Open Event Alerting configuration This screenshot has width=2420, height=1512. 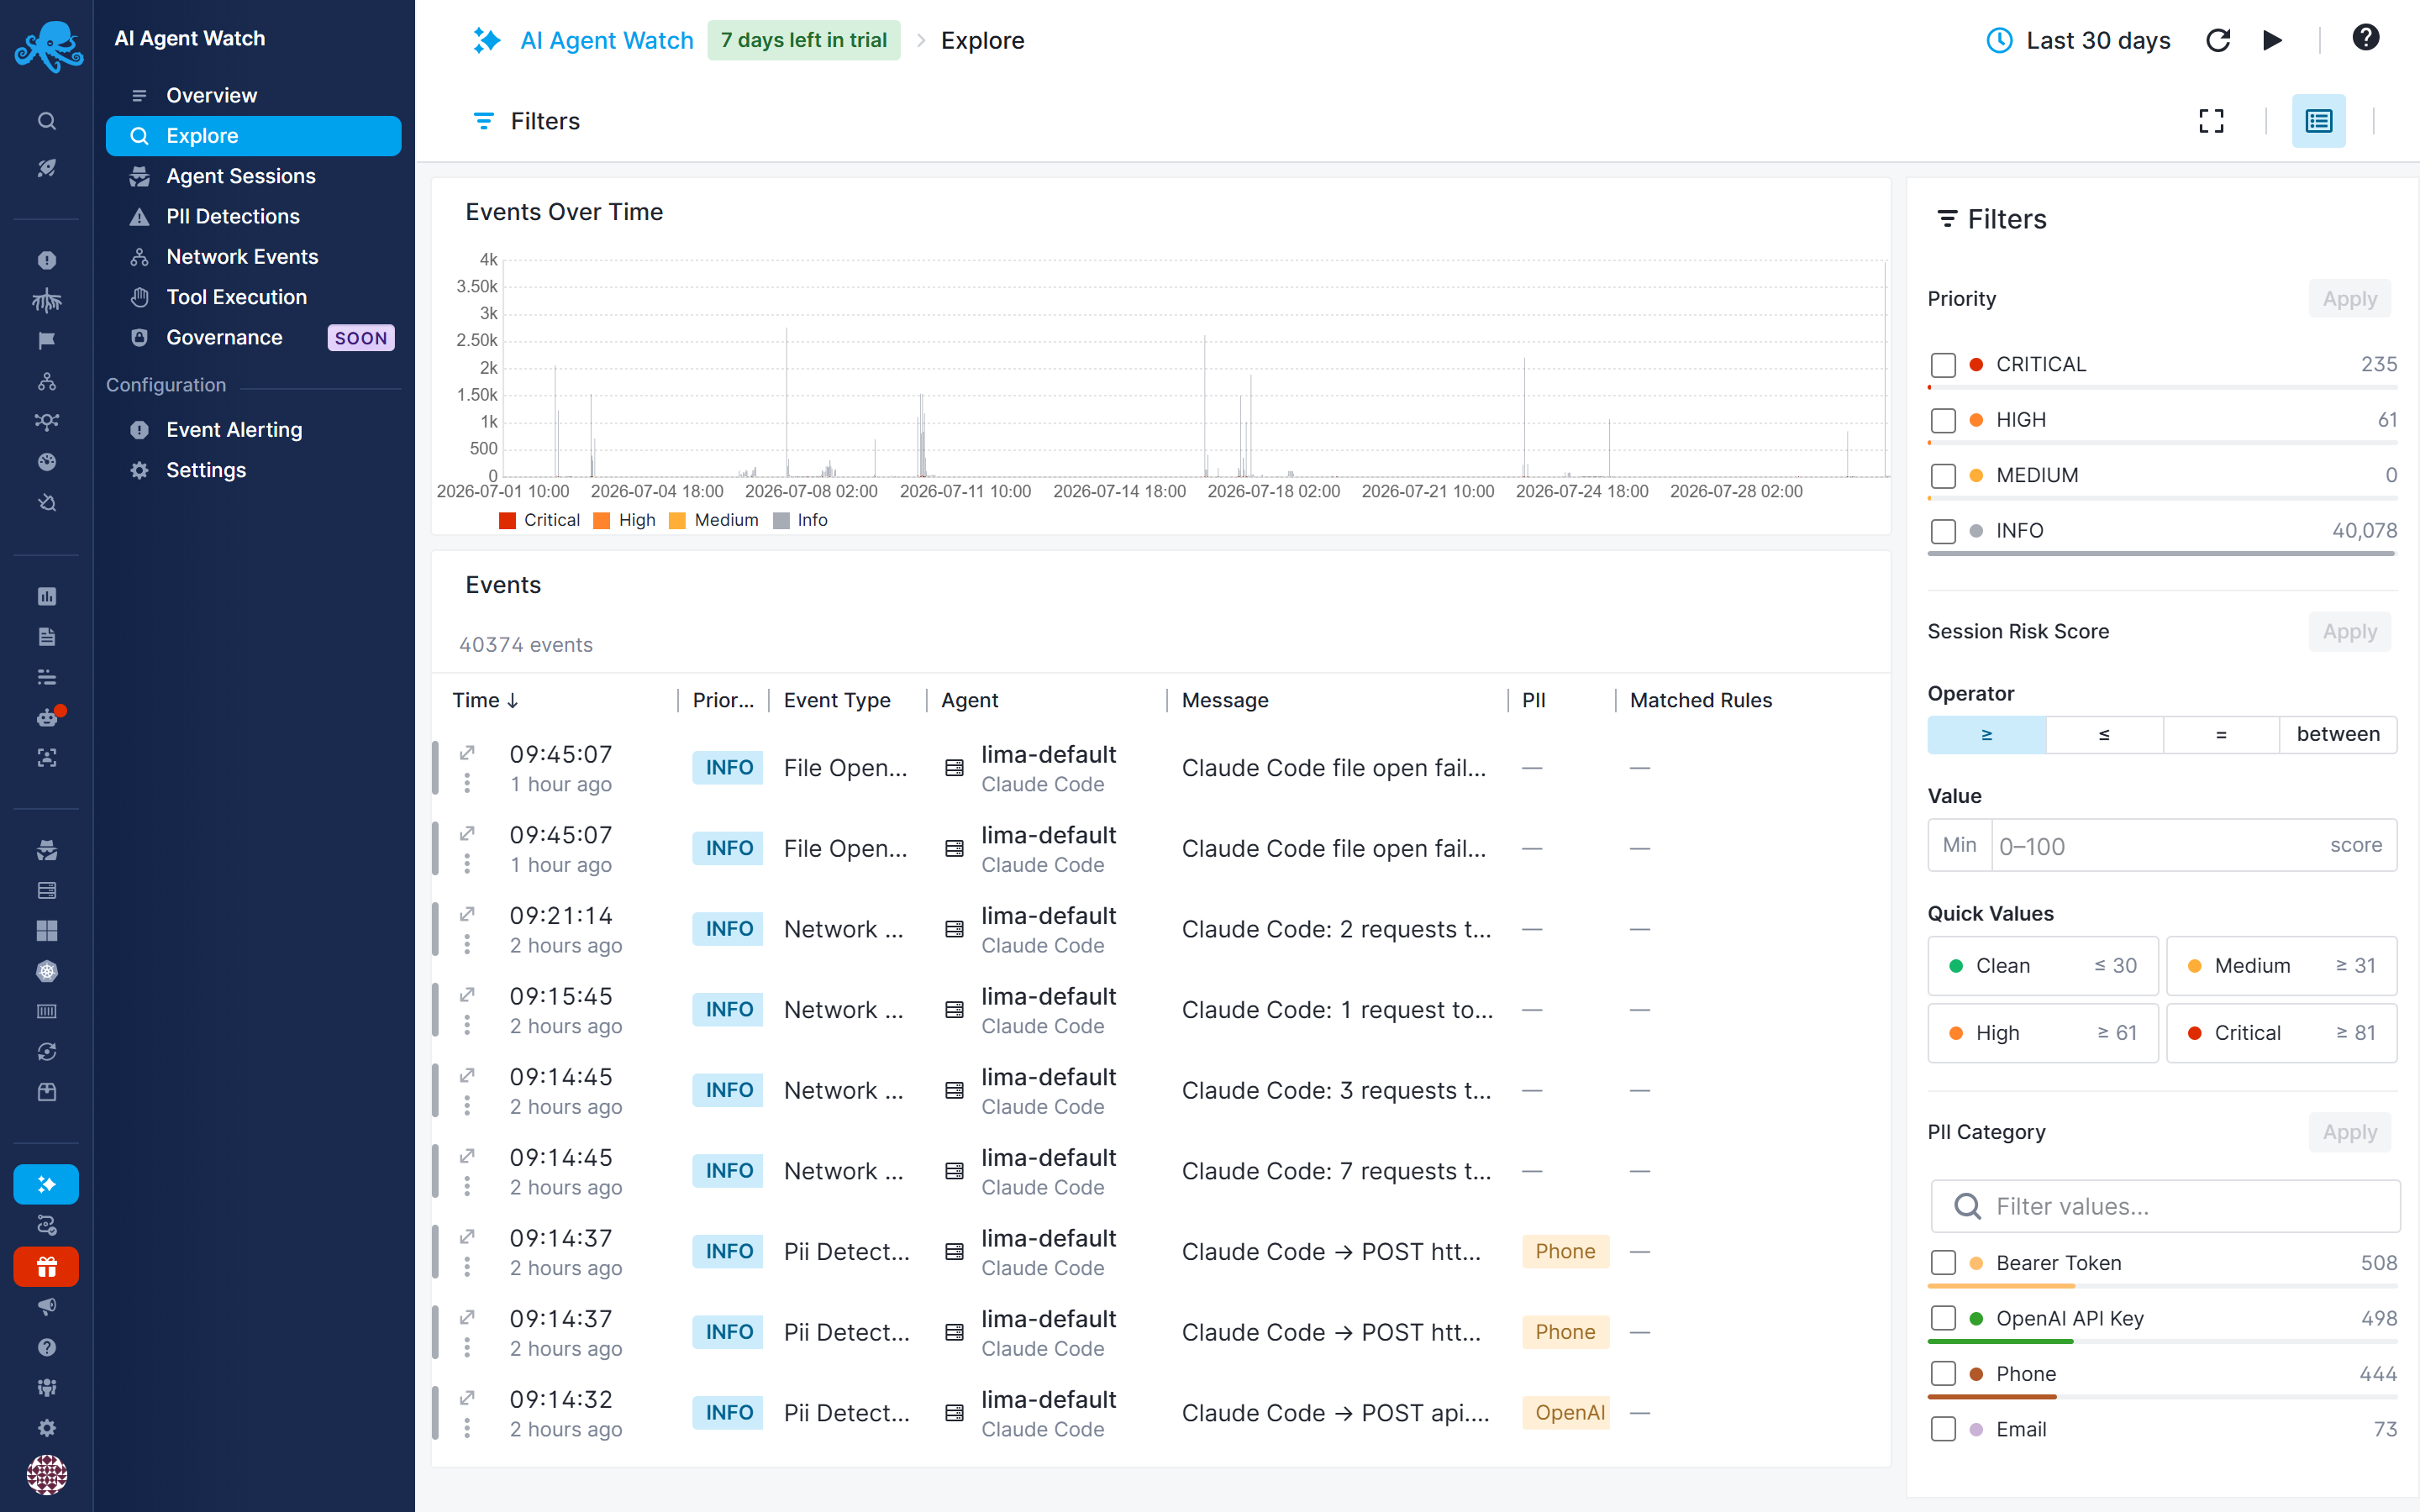coord(253,429)
